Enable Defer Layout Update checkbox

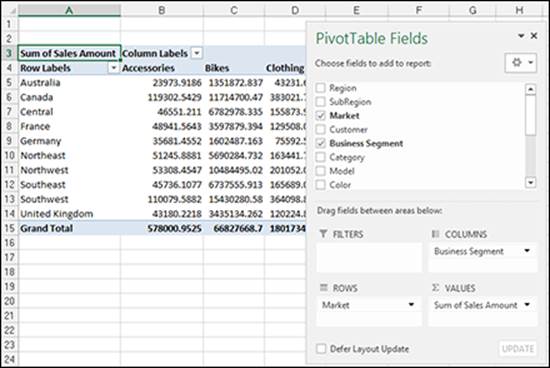321,349
